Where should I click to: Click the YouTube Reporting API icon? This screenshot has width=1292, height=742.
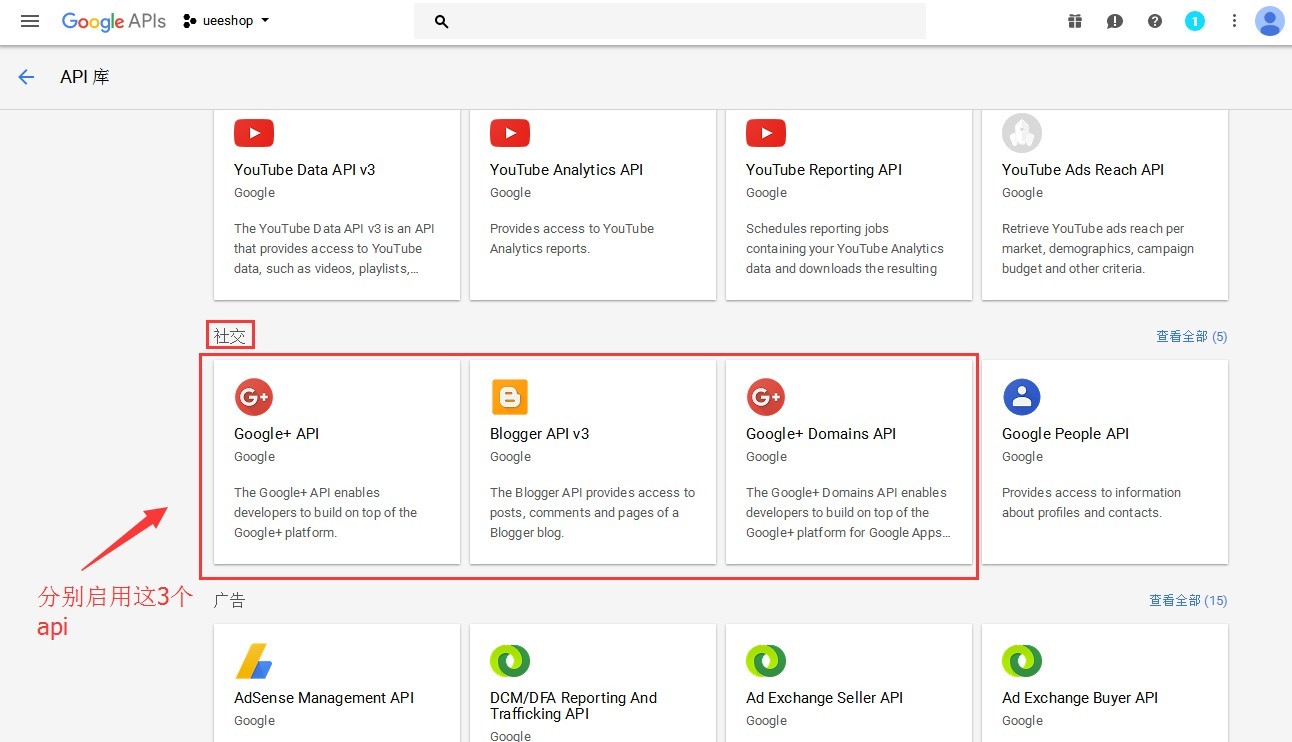(766, 133)
